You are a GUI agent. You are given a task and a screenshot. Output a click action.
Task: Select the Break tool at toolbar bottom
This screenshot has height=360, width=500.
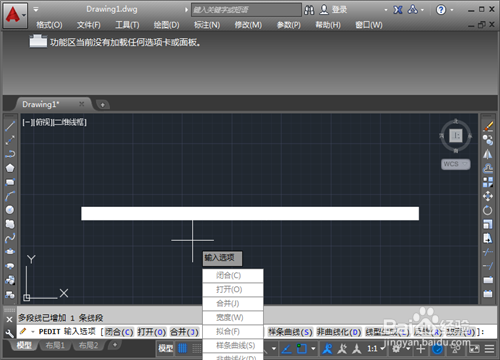[x=488, y=294]
